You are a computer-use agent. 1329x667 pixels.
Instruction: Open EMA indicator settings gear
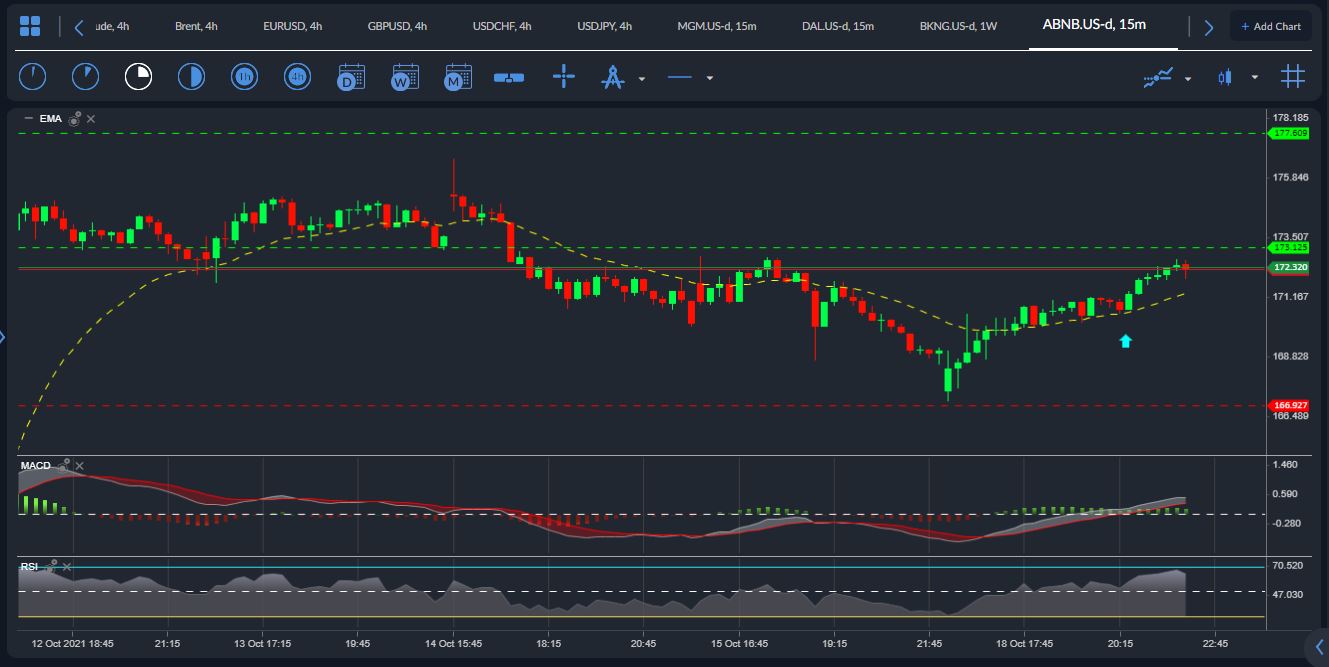coord(75,118)
